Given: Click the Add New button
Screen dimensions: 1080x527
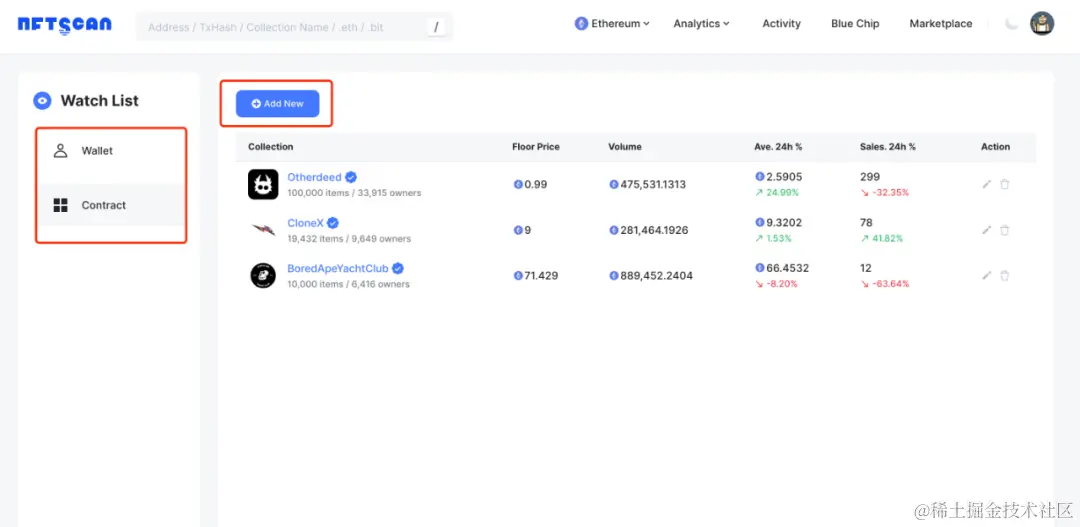Looking at the screenshot, I should tap(278, 103).
